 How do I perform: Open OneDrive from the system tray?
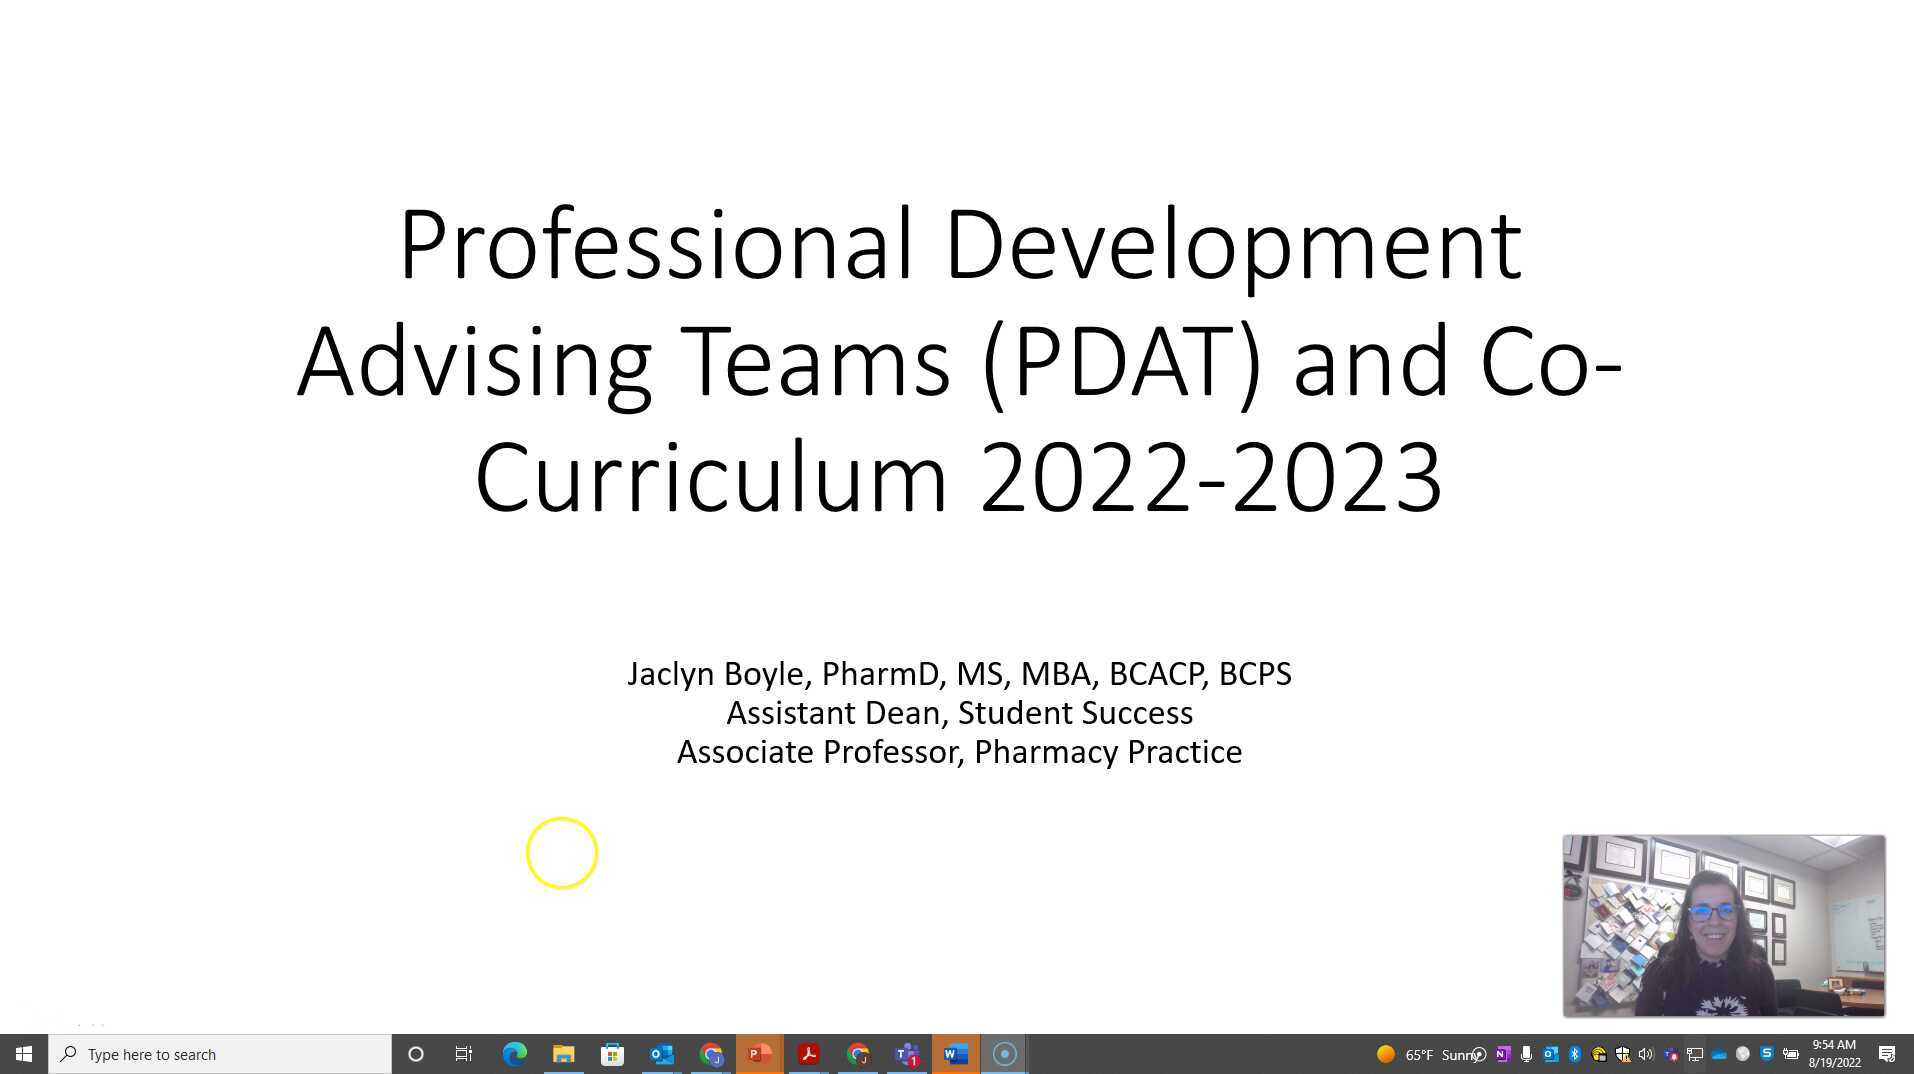point(1718,1054)
